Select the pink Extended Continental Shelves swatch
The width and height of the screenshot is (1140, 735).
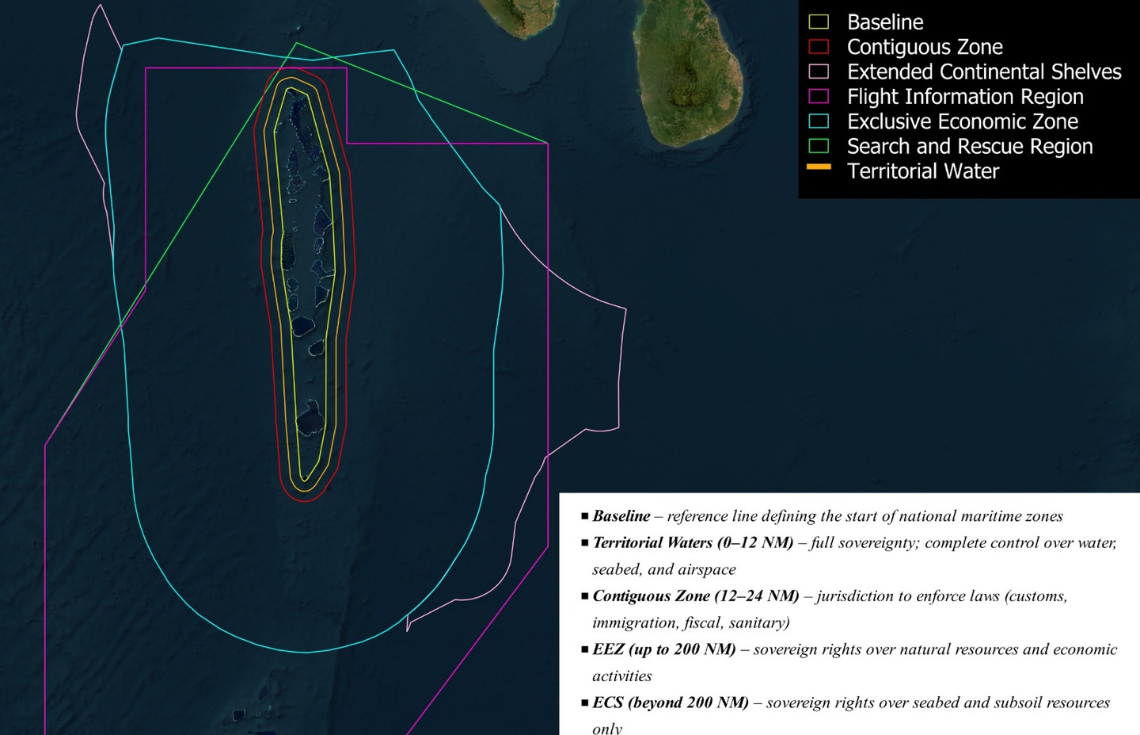(x=818, y=72)
